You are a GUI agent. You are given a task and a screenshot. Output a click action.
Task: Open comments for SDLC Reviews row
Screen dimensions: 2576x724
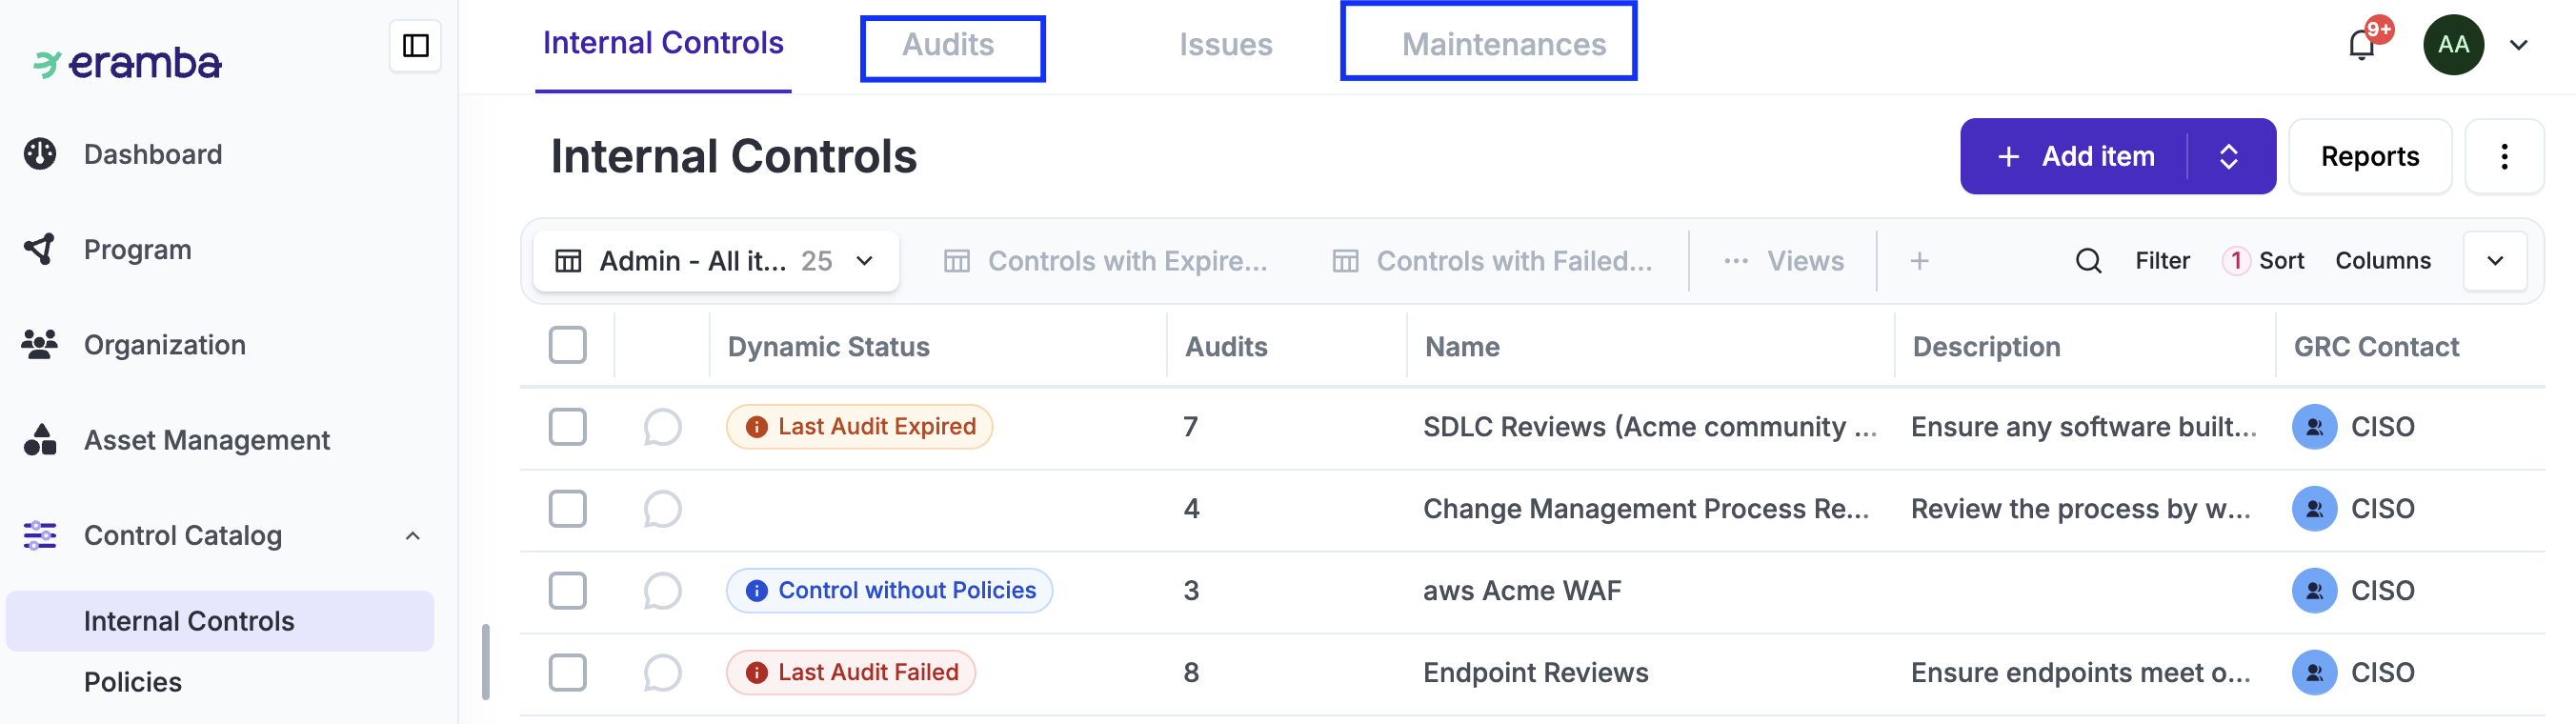coord(662,427)
